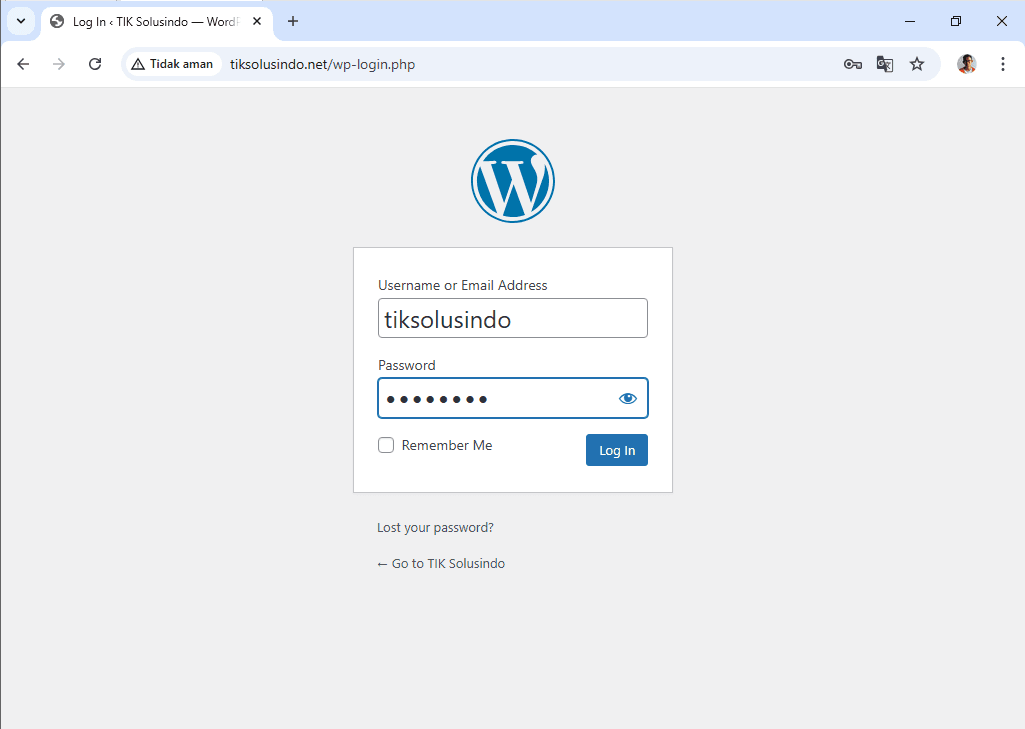Open the Lost your password link

coord(435,527)
